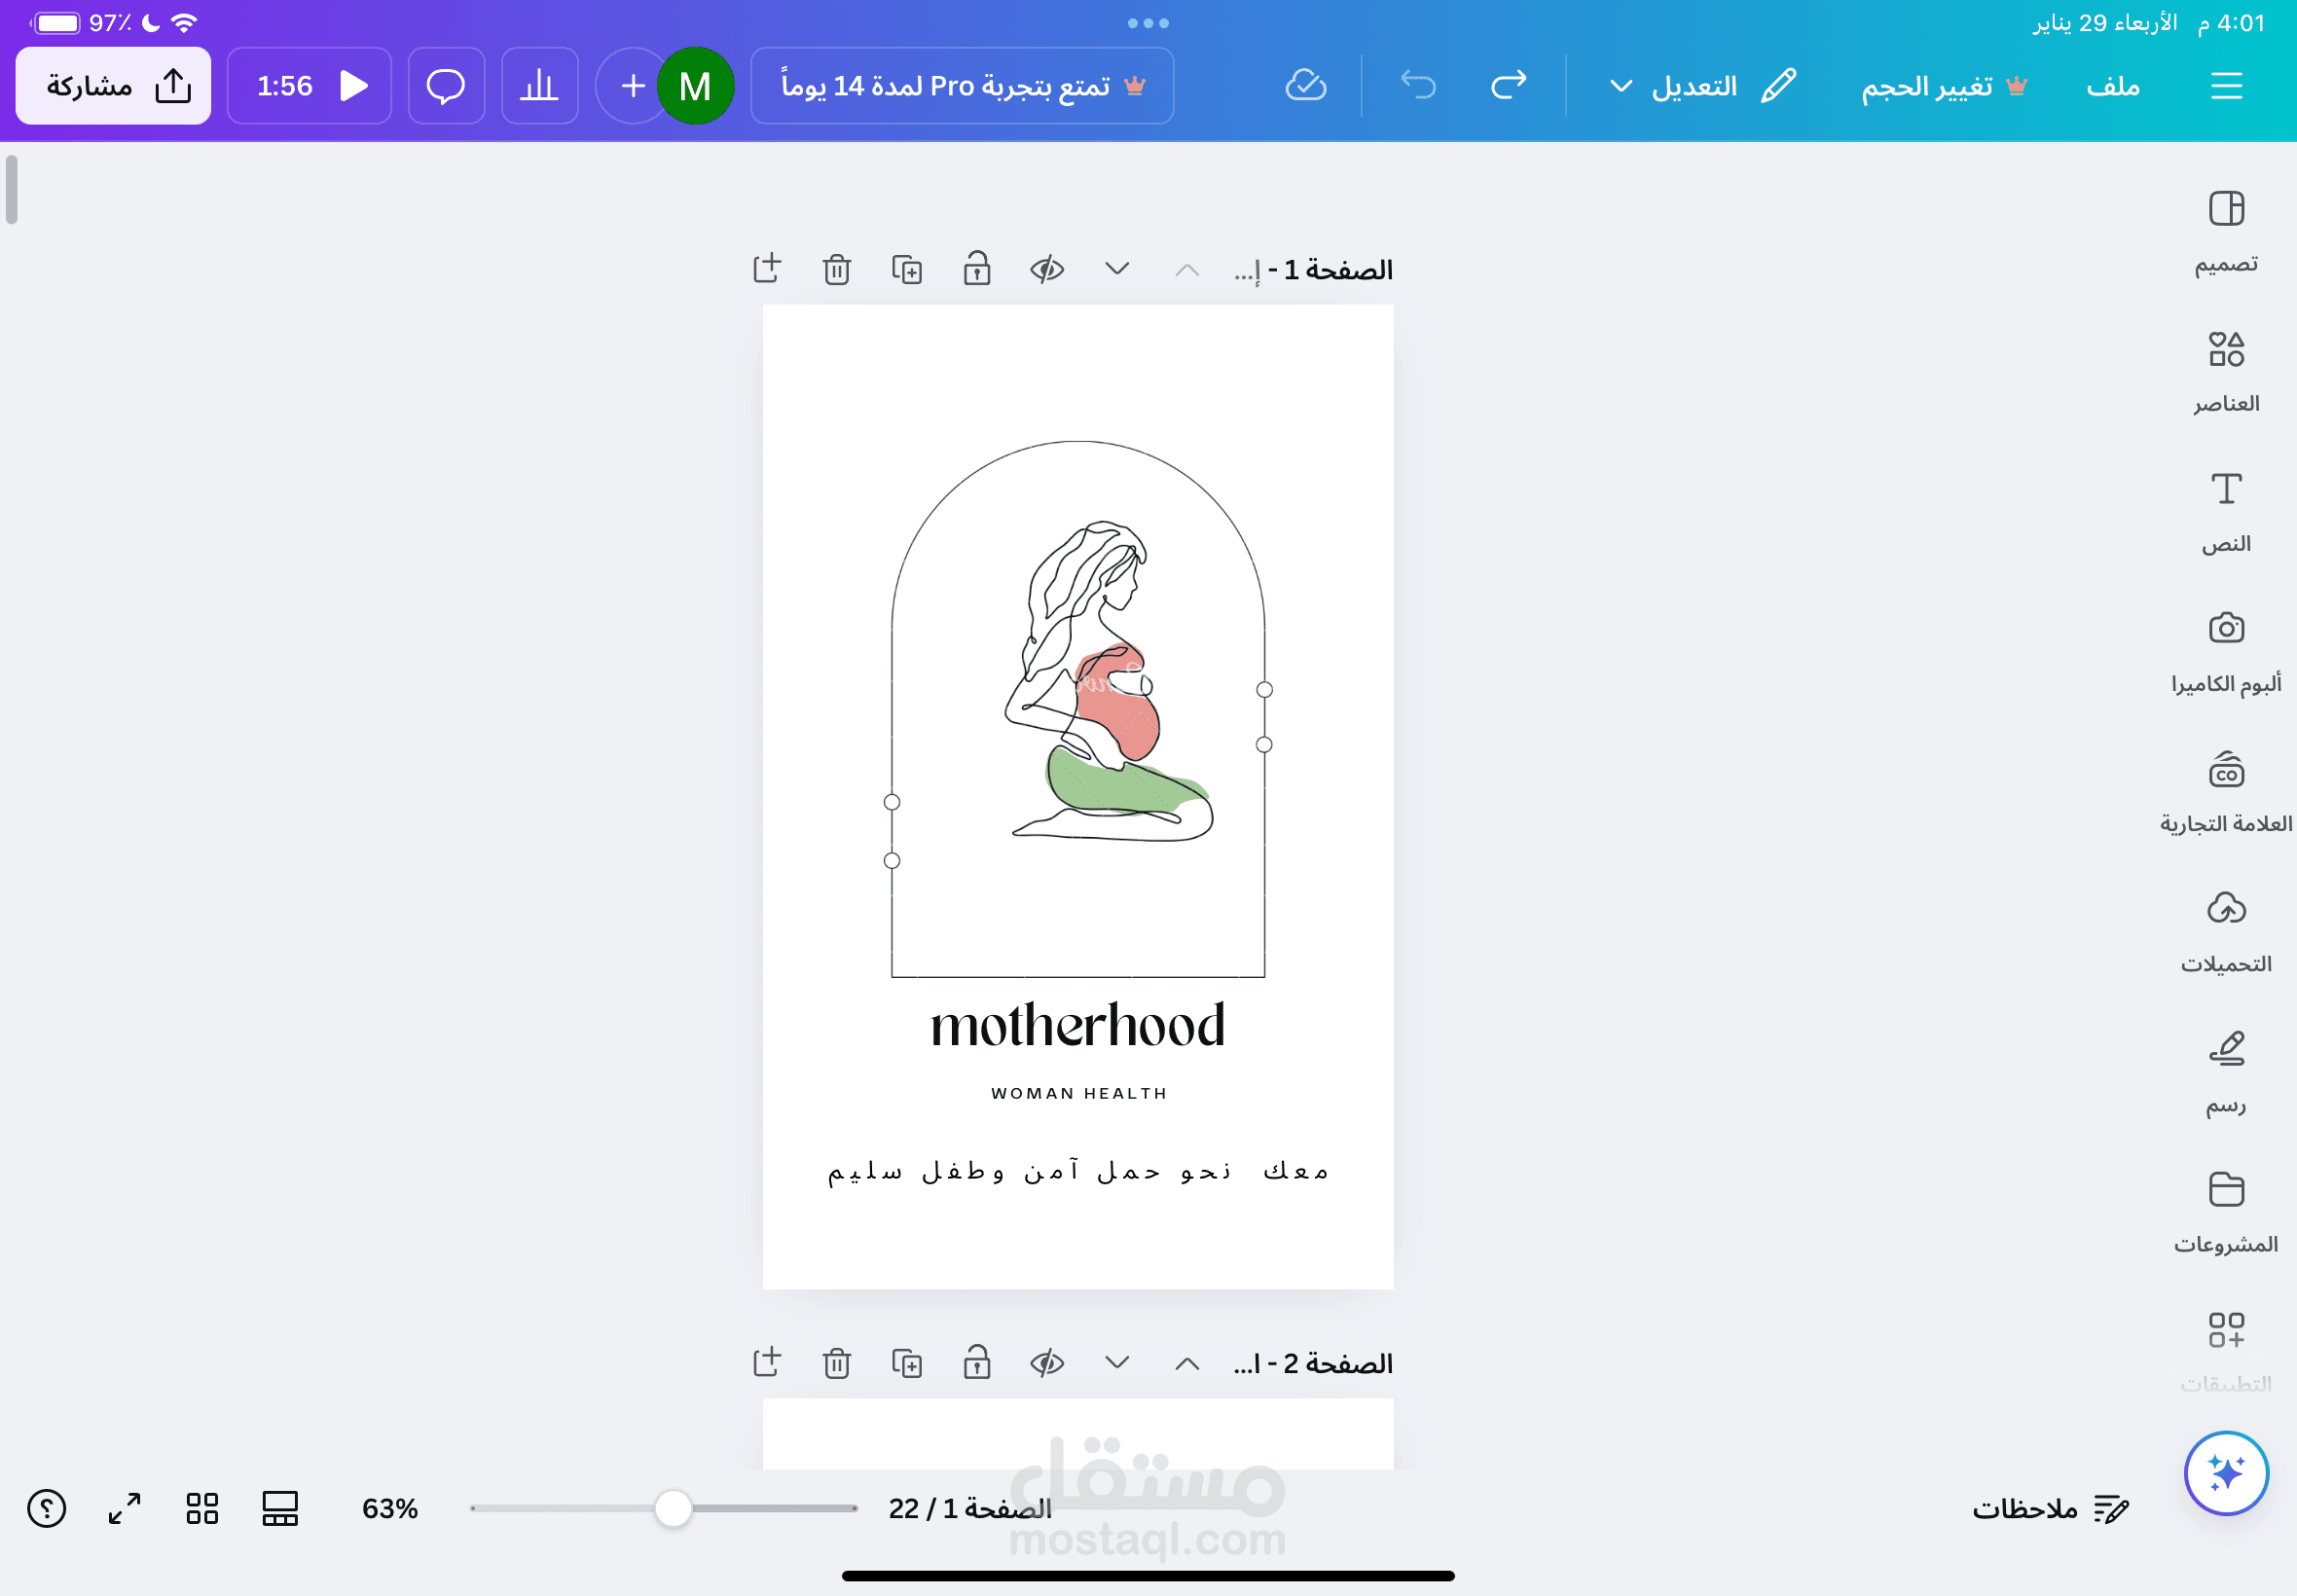Open the Resize (تغيير الحجم) menu
The image size is (2297, 1596).
1943,85
